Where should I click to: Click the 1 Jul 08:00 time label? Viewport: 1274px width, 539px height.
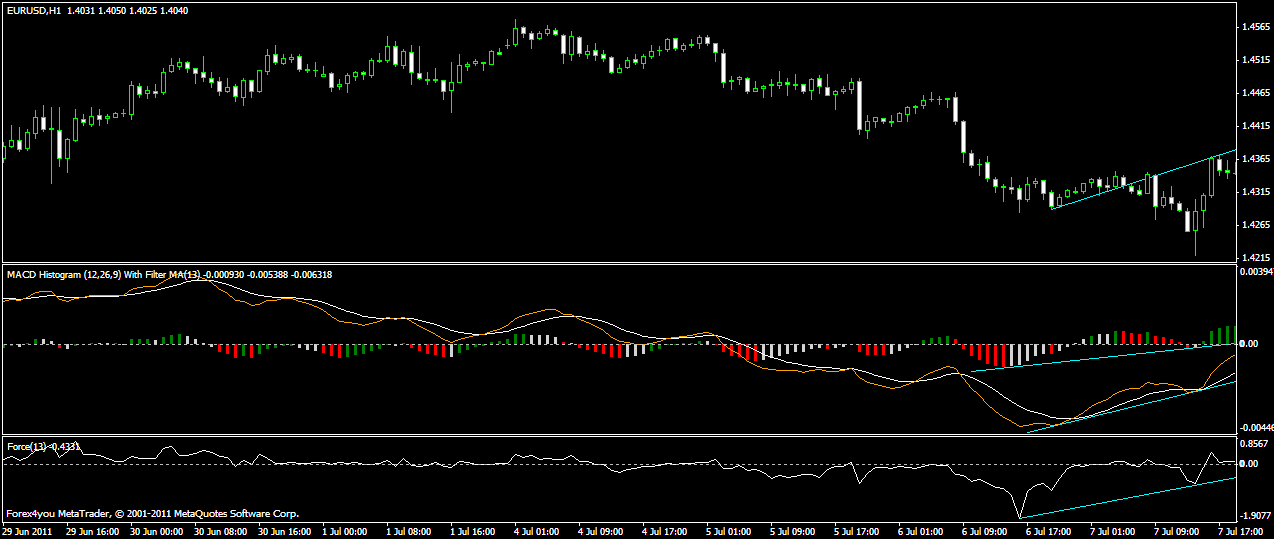pos(406,532)
